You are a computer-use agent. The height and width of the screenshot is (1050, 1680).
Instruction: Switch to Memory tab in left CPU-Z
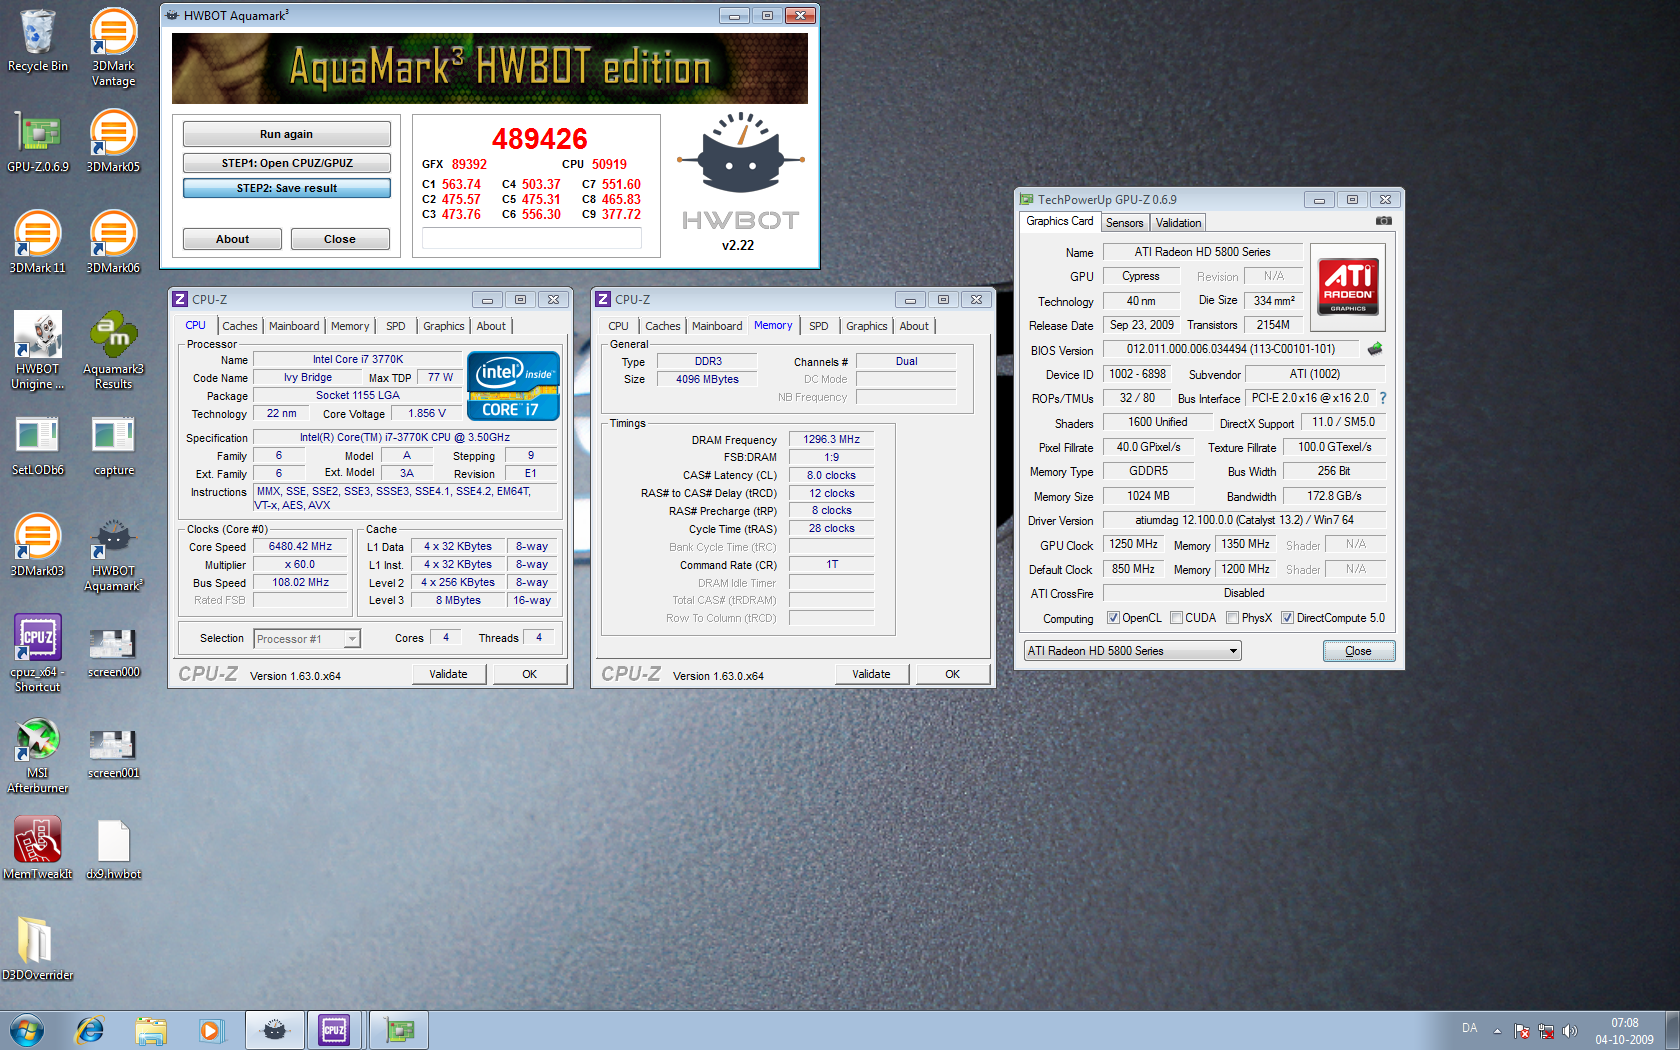pyautogui.click(x=350, y=326)
